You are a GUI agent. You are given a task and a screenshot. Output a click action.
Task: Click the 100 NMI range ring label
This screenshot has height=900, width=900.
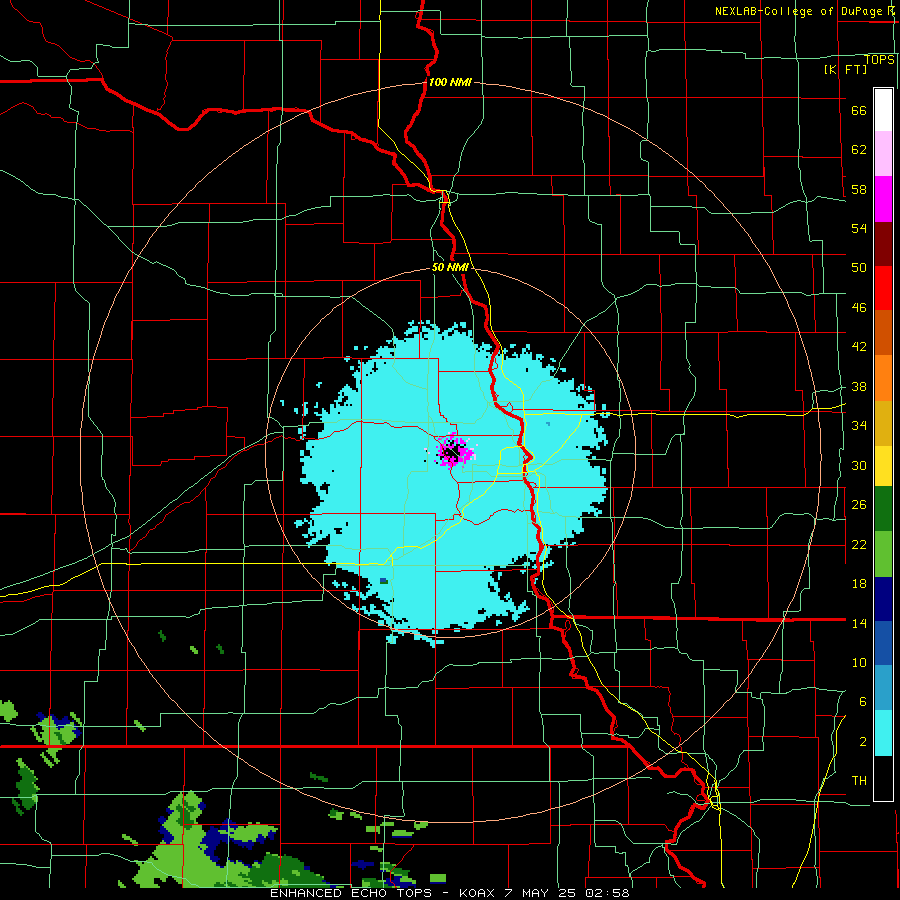450,82
